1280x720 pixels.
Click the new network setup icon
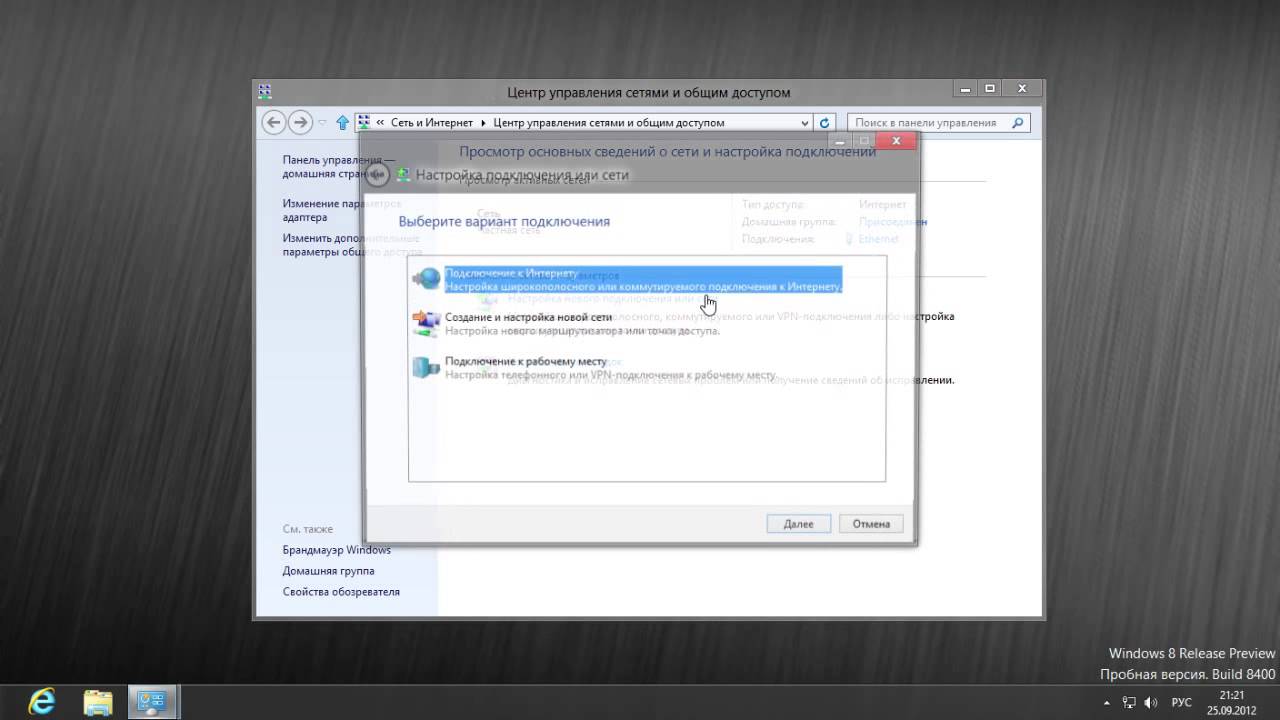click(426, 323)
